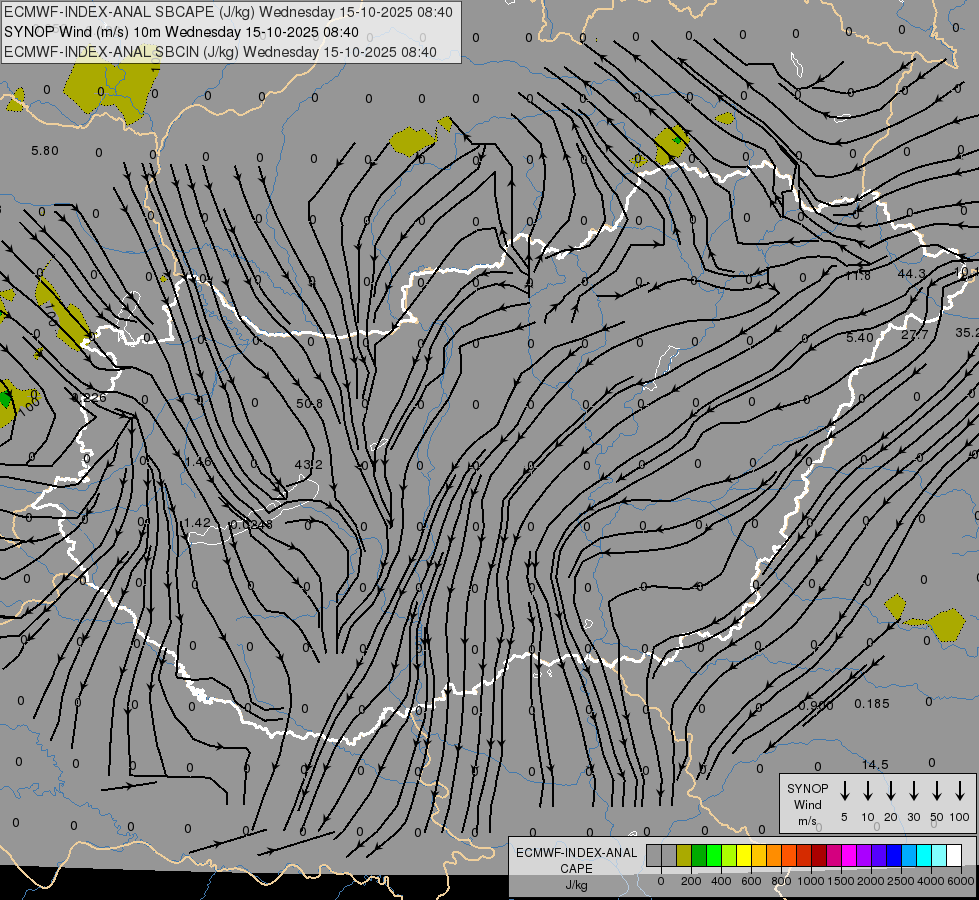The width and height of the screenshot is (979, 900).
Task: Pick the white swatch at 6000
Action: click(x=953, y=855)
